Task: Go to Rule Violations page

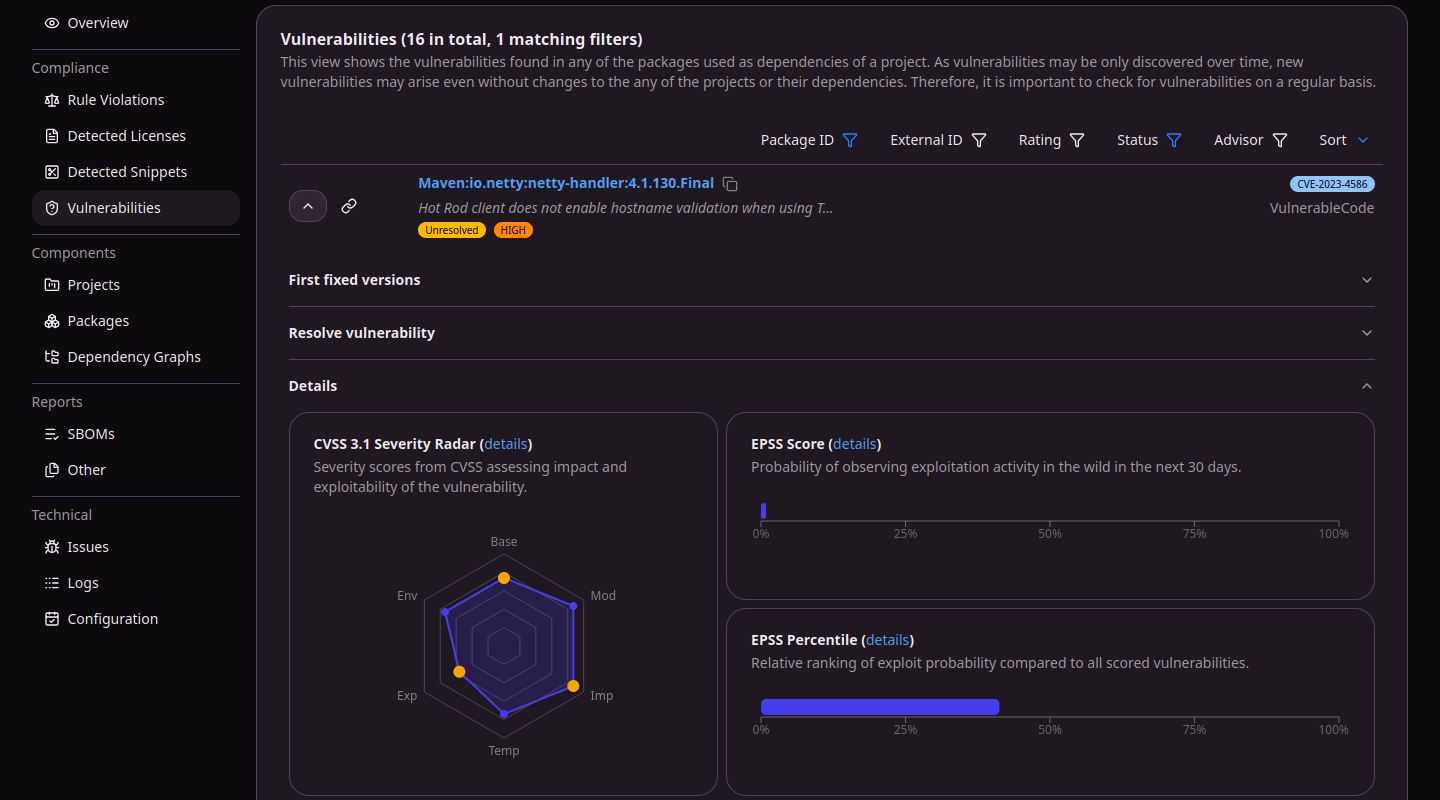Action: pos(136,100)
